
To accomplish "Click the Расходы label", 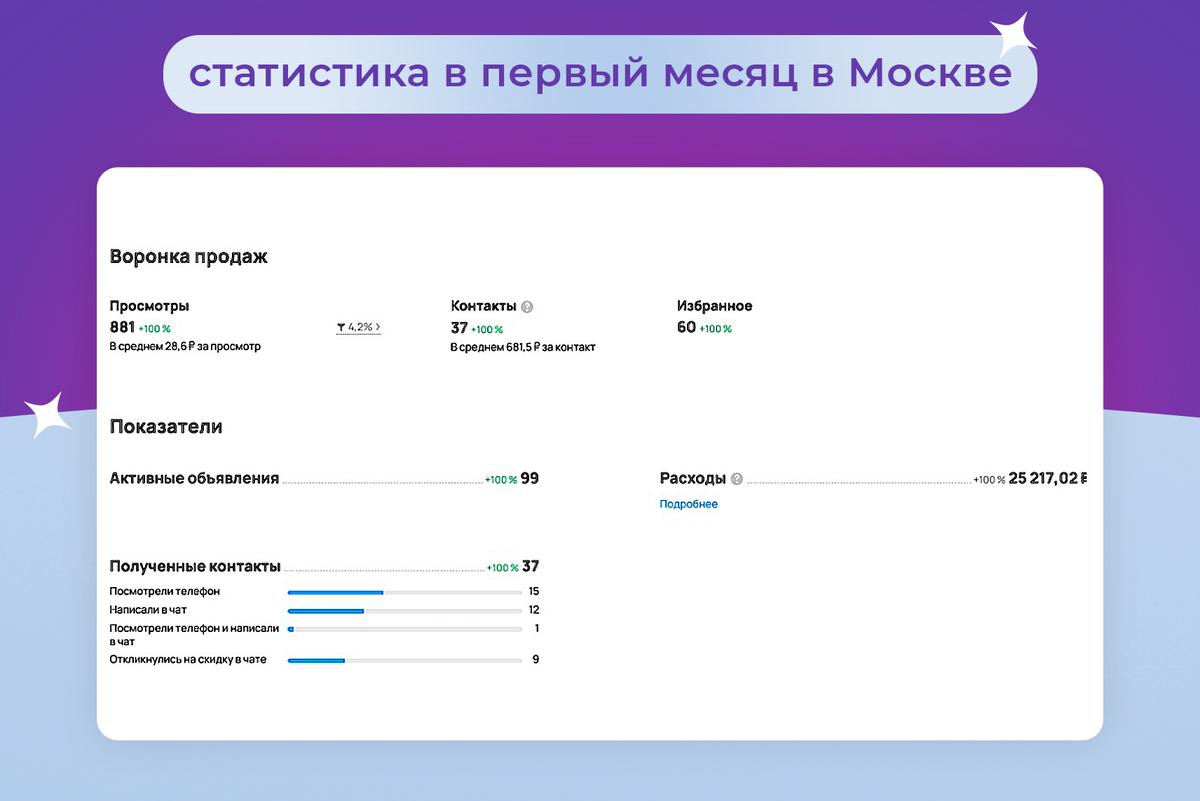I will click(693, 478).
